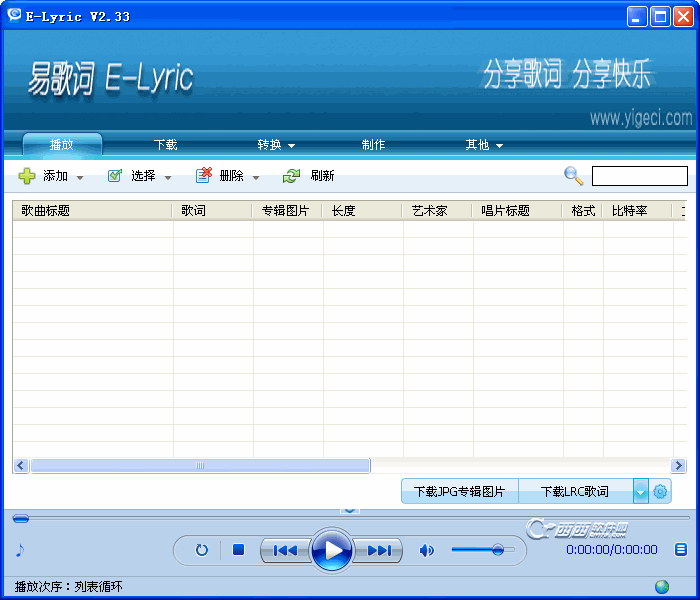The height and width of the screenshot is (600, 700).
Task: Skip to the previous track
Action: [285, 550]
